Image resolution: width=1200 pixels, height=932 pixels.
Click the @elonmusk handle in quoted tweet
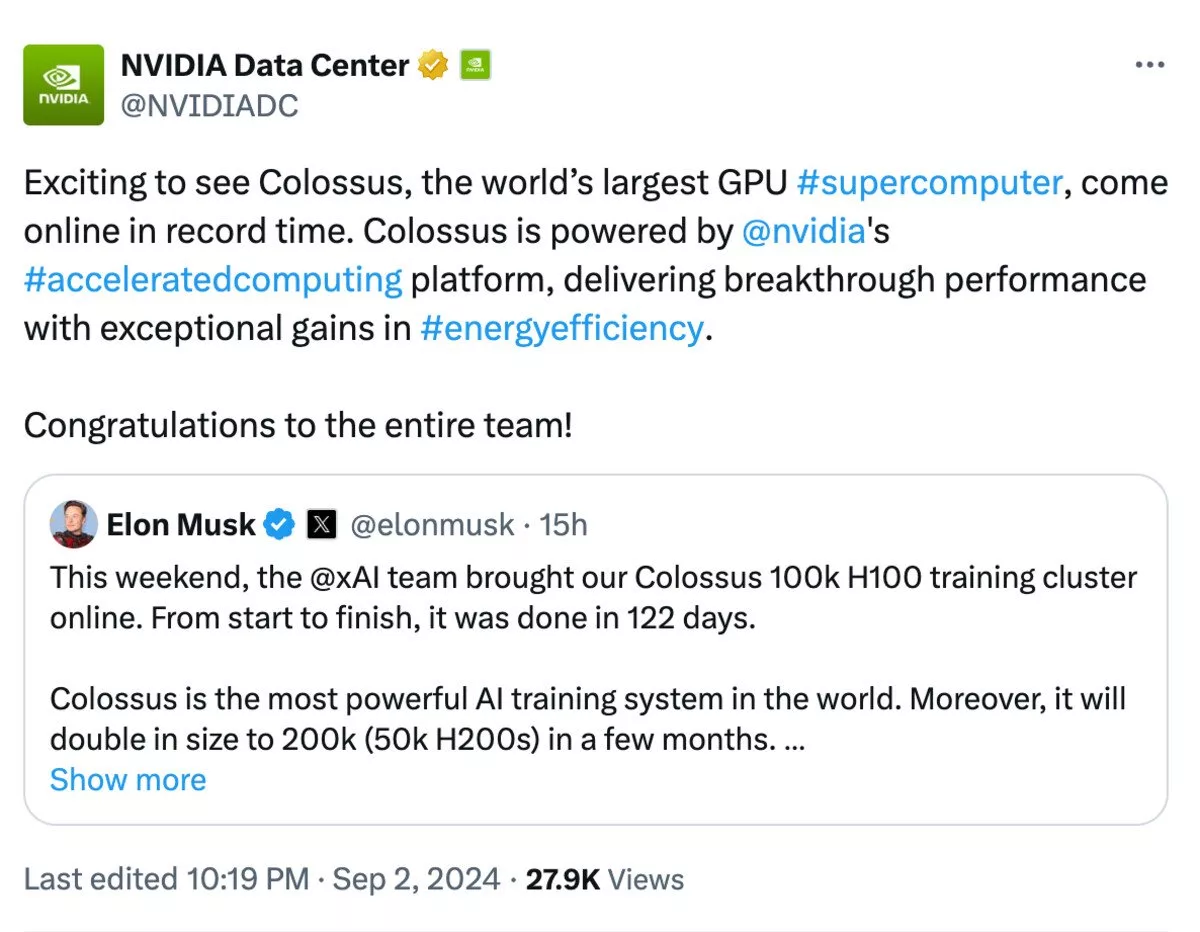pos(432,524)
